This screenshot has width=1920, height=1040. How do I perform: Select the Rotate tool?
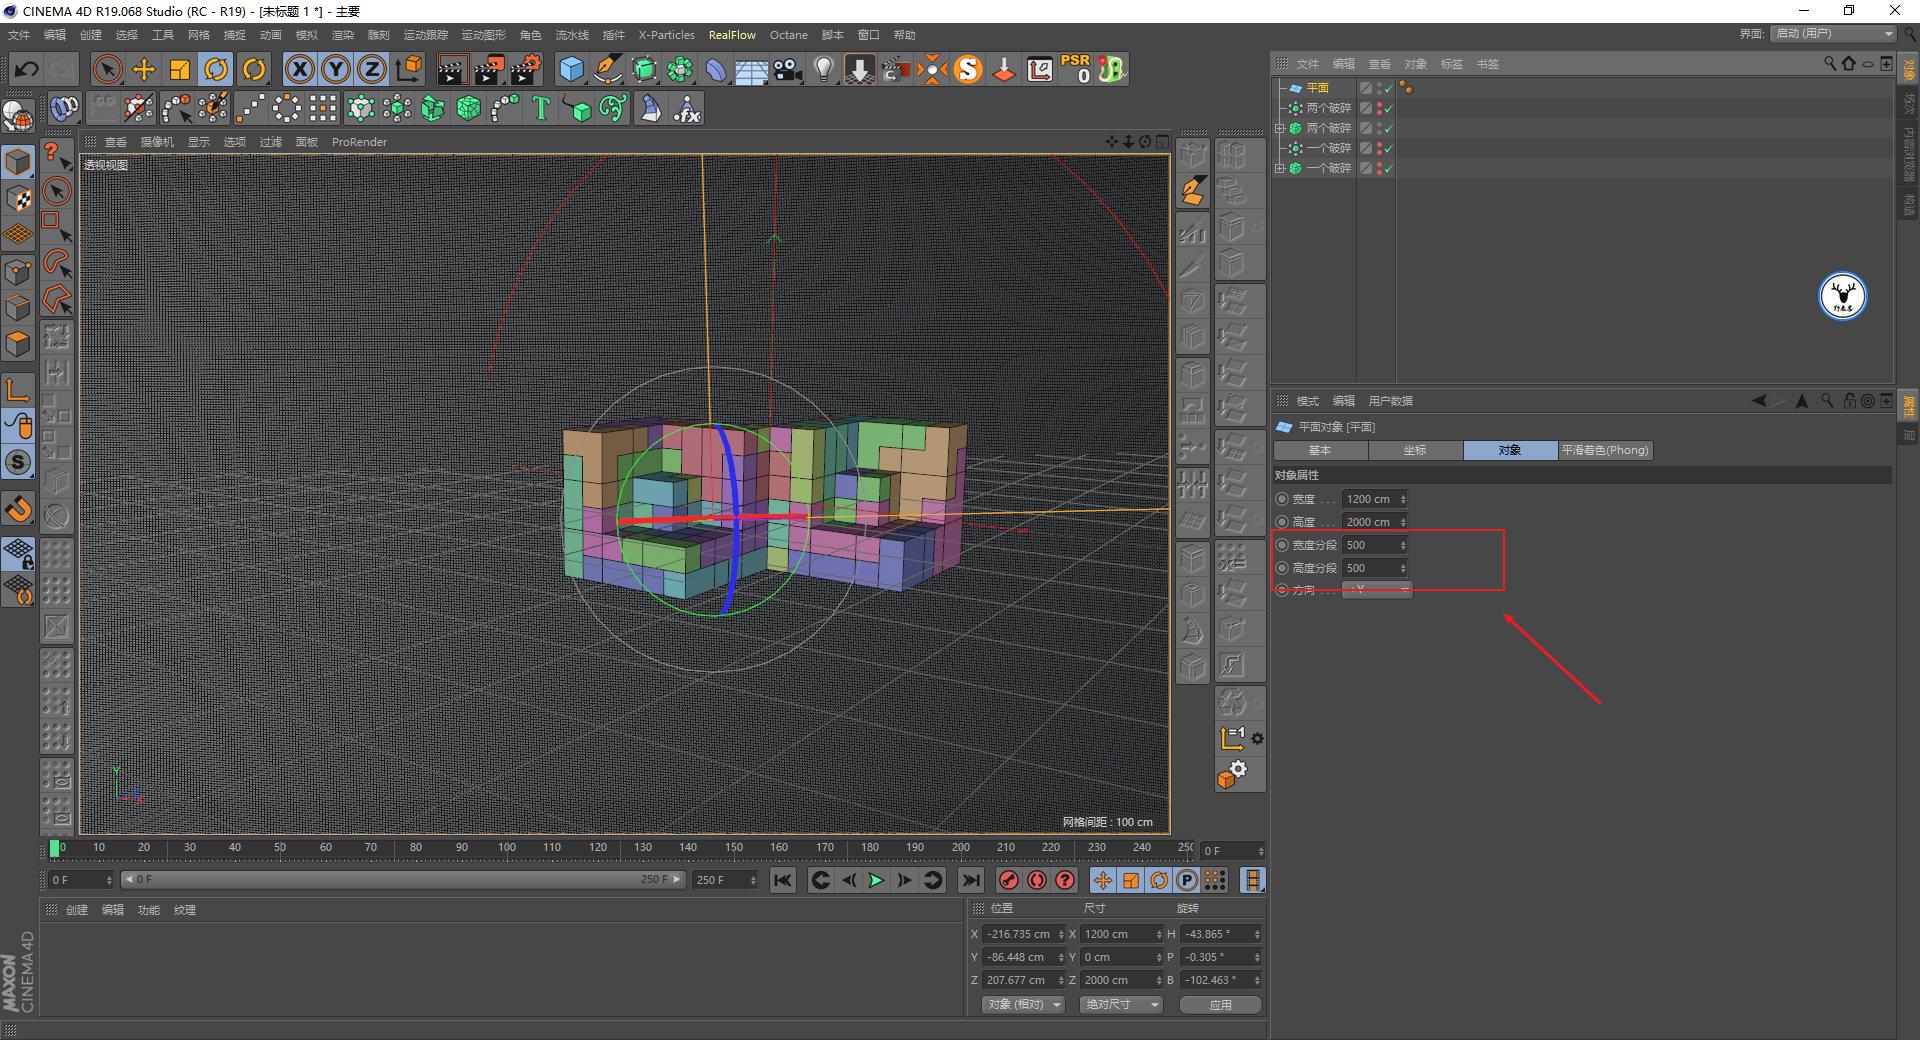[x=217, y=69]
